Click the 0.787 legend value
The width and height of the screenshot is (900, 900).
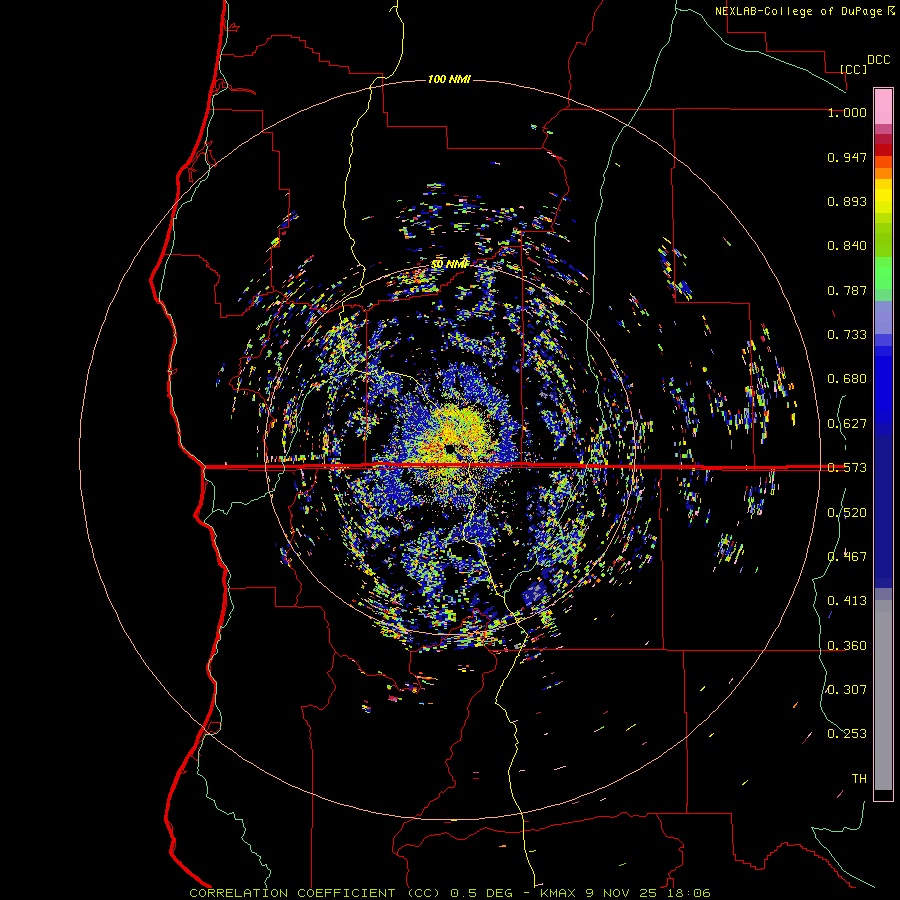847,290
